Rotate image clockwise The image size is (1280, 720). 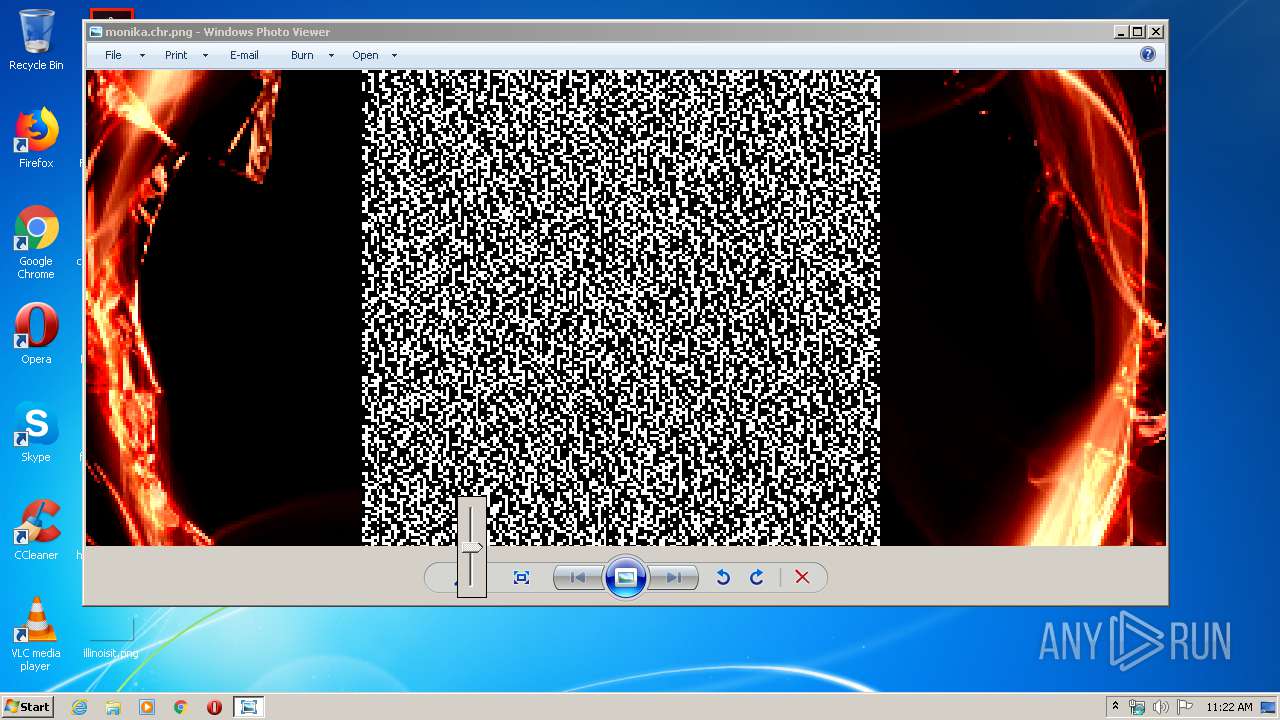pos(757,577)
